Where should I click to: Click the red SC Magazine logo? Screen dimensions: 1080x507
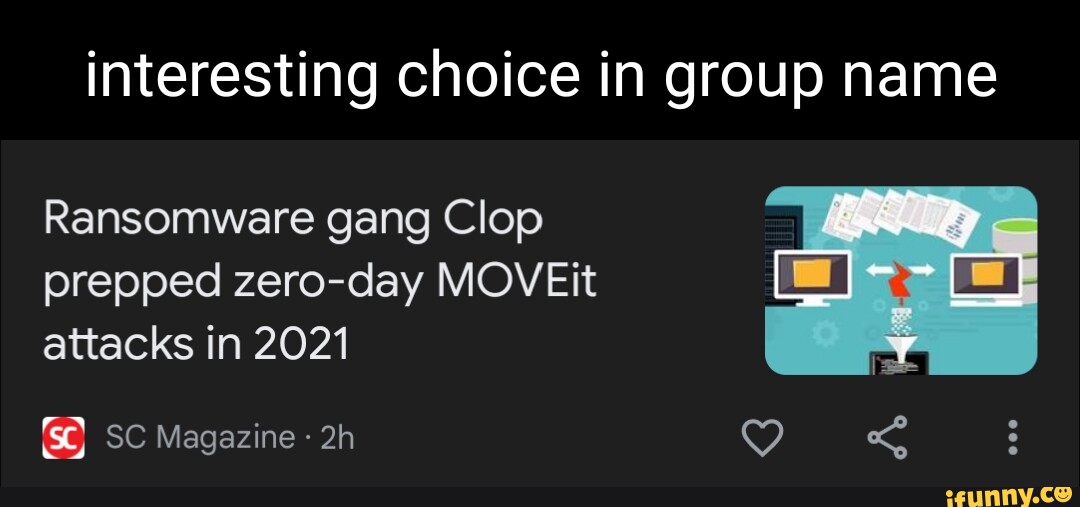click(63, 437)
